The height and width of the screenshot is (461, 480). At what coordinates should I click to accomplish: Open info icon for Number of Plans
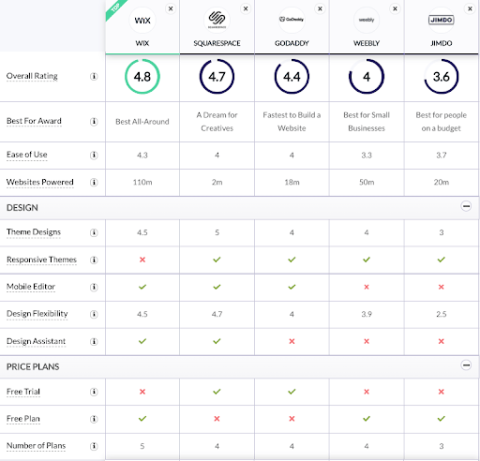(x=94, y=446)
